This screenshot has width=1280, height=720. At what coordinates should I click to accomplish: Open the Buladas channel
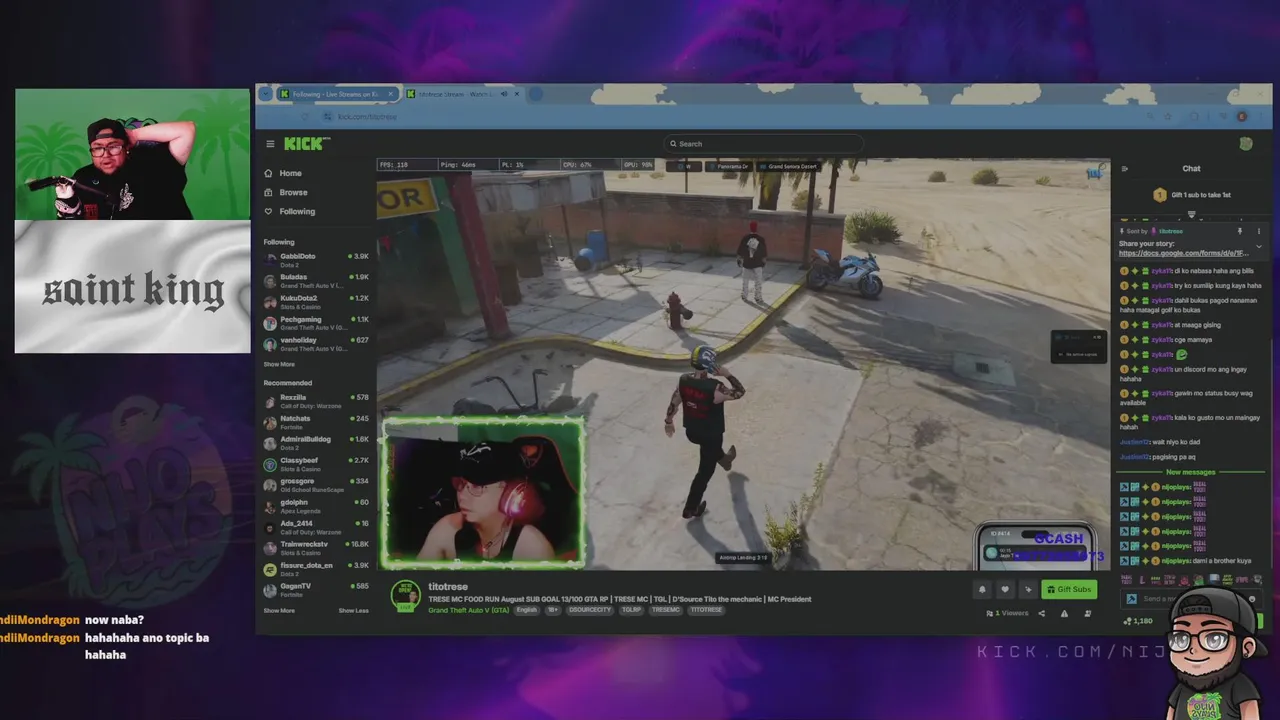point(316,280)
